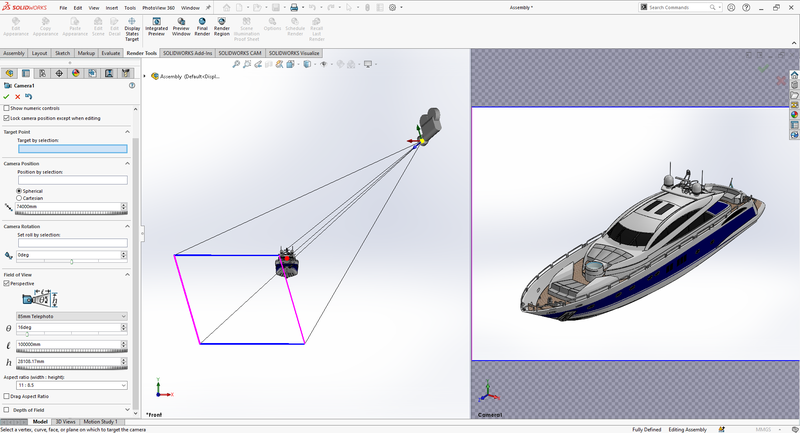Click the field of view angle slider
This screenshot has width=800, height=433.
click(x=72, y=334)
